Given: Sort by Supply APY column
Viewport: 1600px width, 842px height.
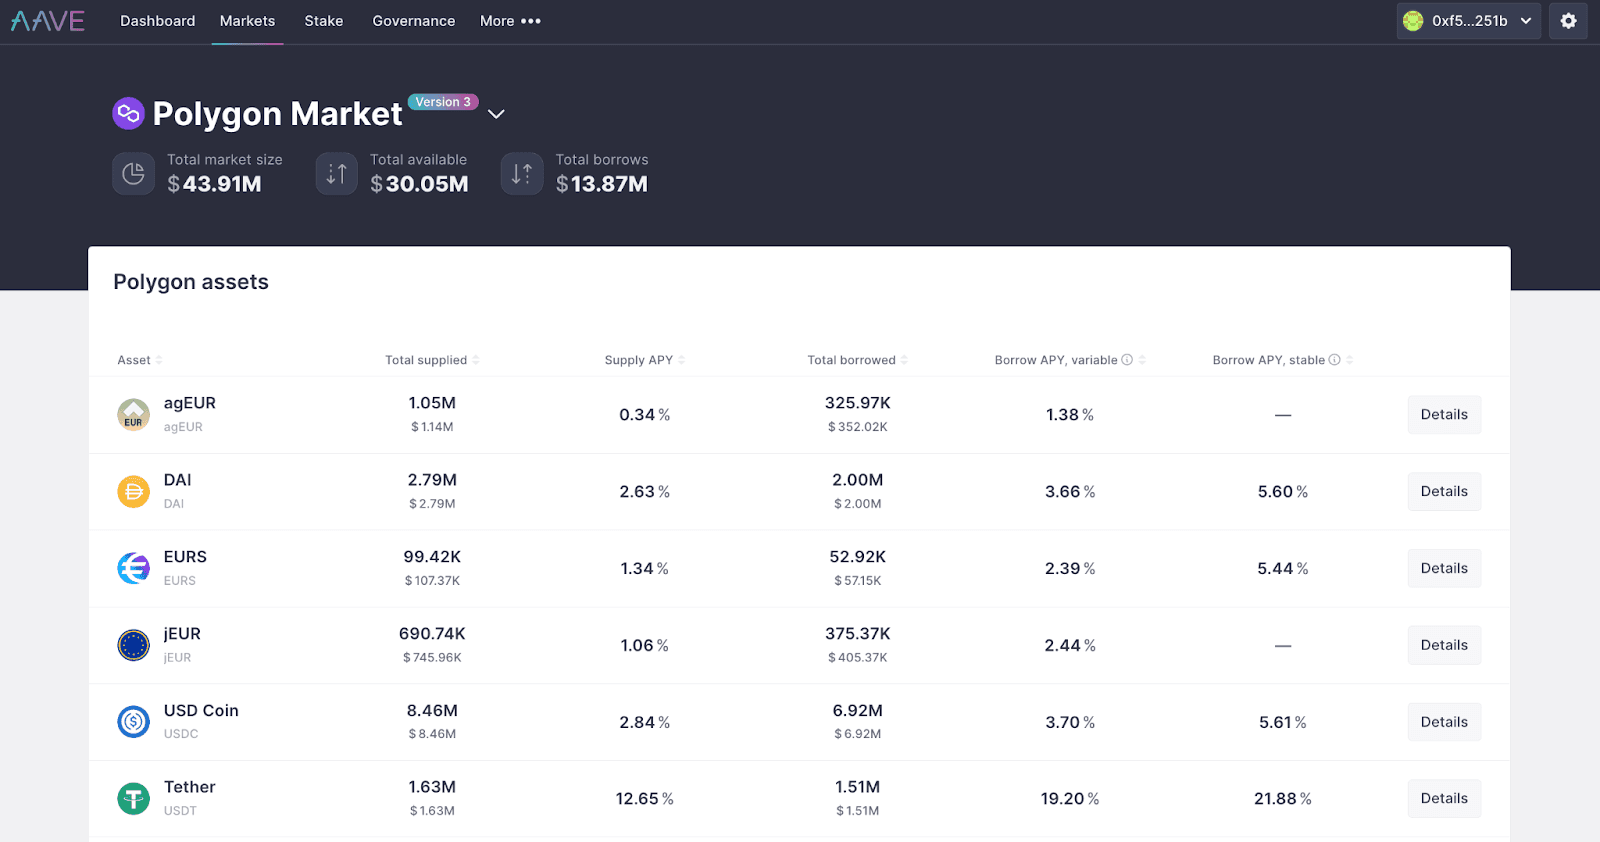Looking at the screenshot, I should [644, 360].
